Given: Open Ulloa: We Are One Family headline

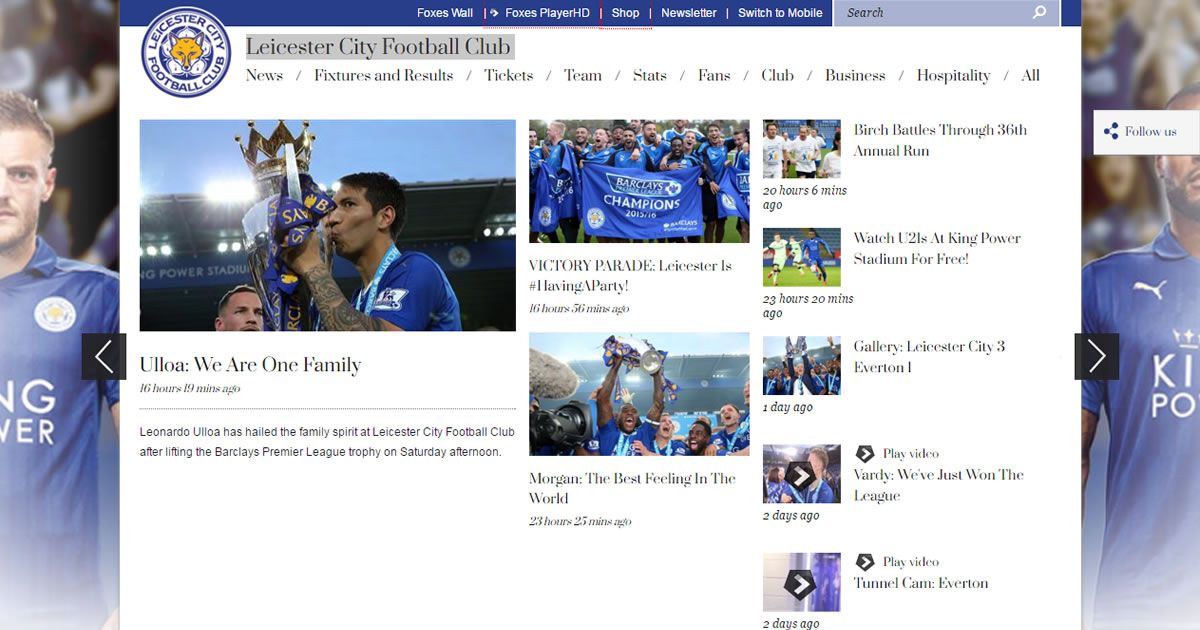Looking at the screenshot, I should pos(250,365).
